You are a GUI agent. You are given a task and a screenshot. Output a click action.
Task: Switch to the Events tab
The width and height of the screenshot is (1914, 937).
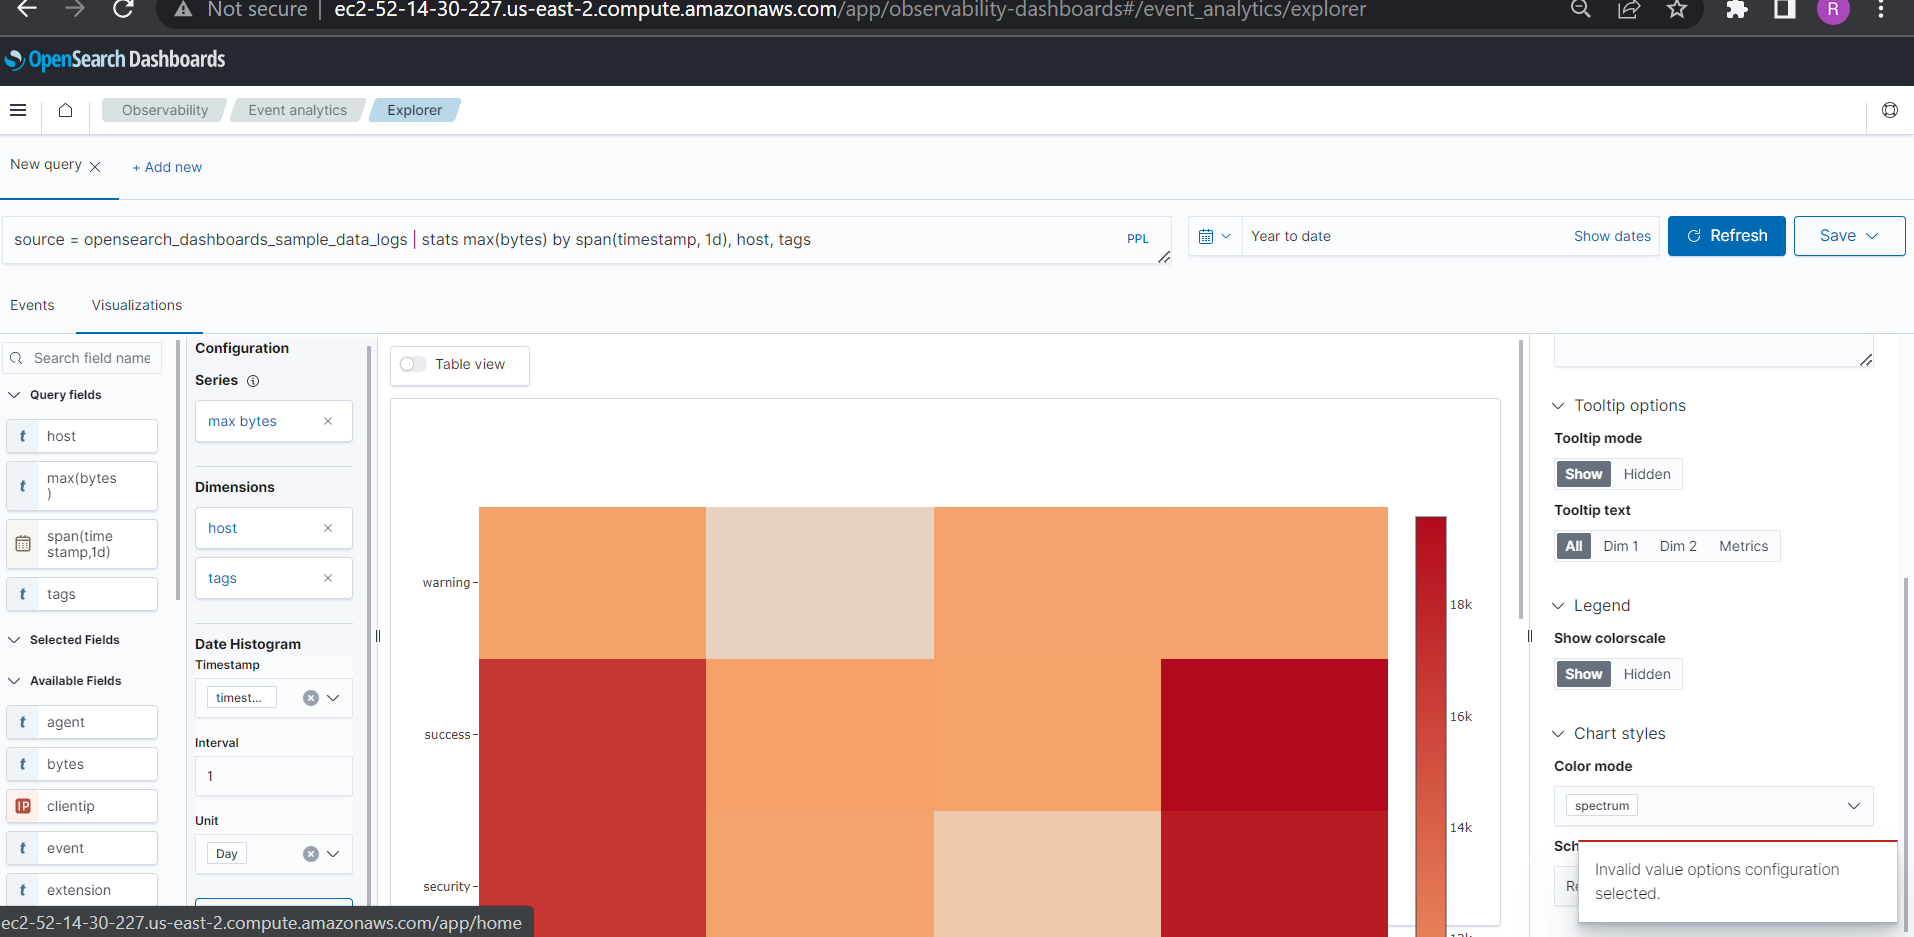[32, 305]
